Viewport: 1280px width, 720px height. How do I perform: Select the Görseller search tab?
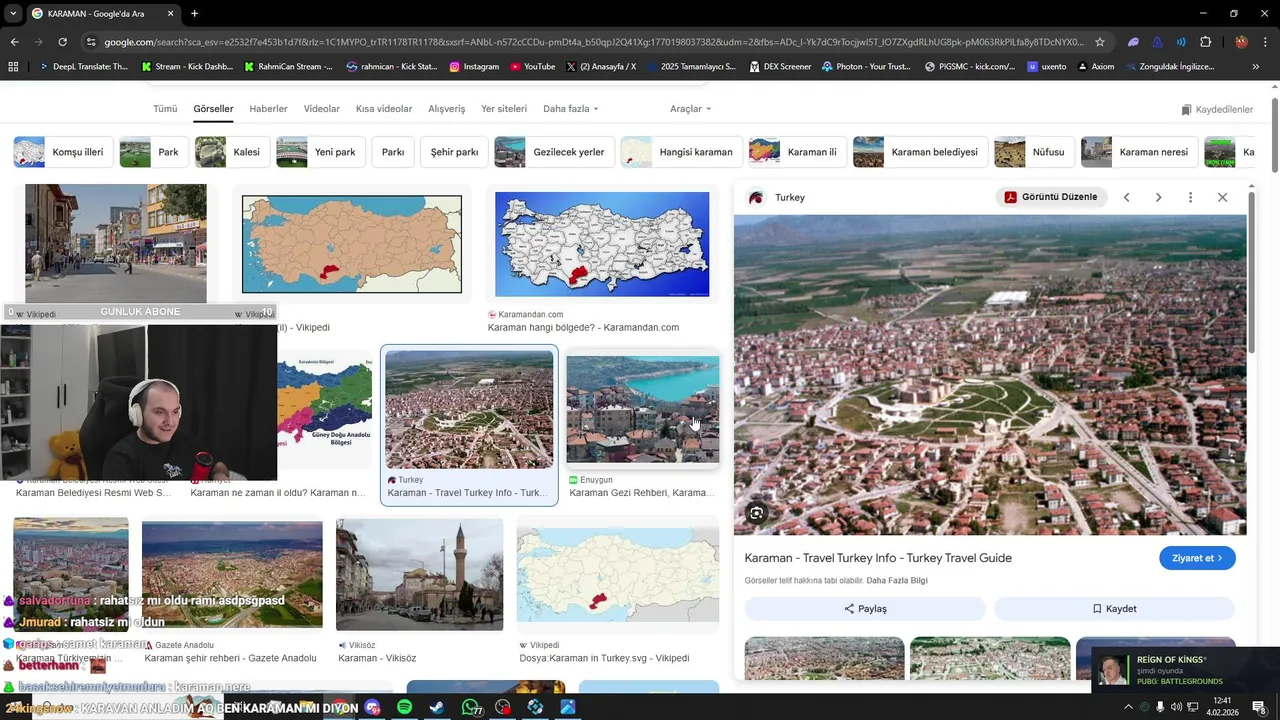point(213,108)
